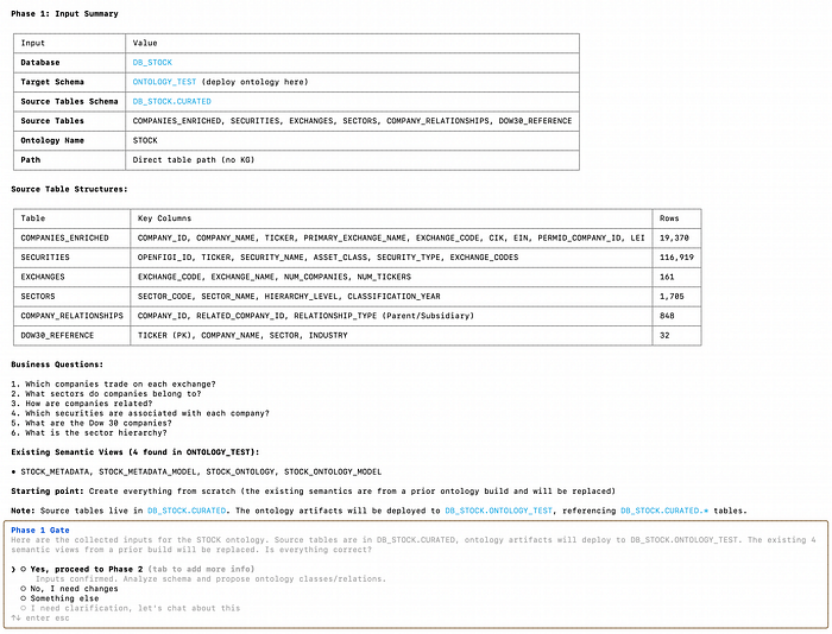This screenshot has height=634, width=832.
Task: Open the ONTOLOGY_TEST link in the Target Schema row
Action: point(164,82)
